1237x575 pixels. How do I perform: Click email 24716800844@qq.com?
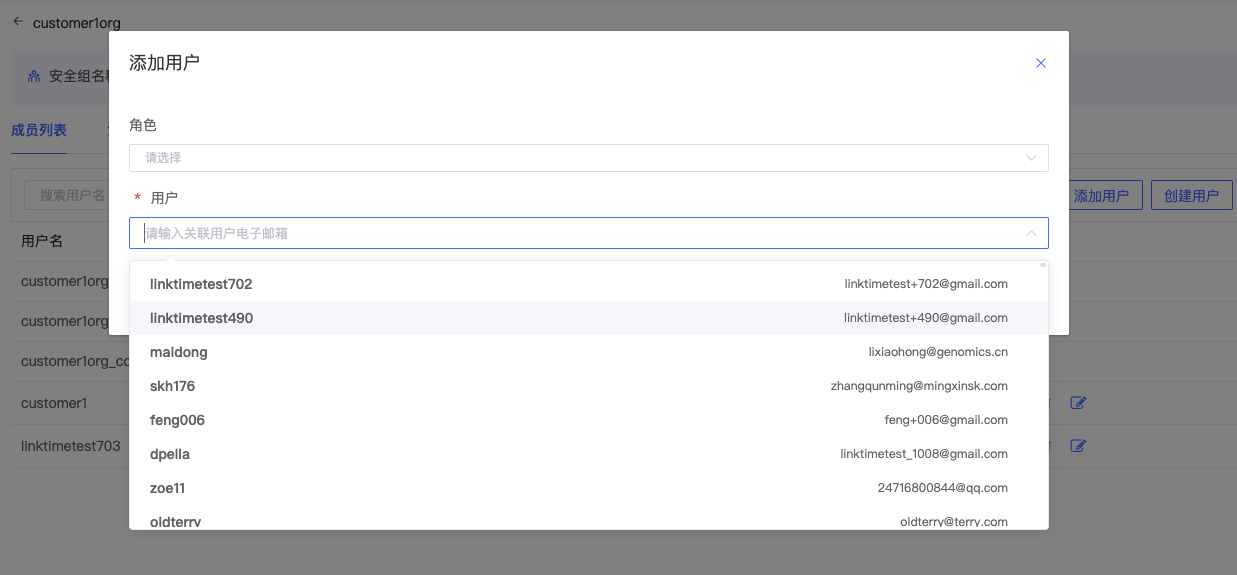coord(943,488)
